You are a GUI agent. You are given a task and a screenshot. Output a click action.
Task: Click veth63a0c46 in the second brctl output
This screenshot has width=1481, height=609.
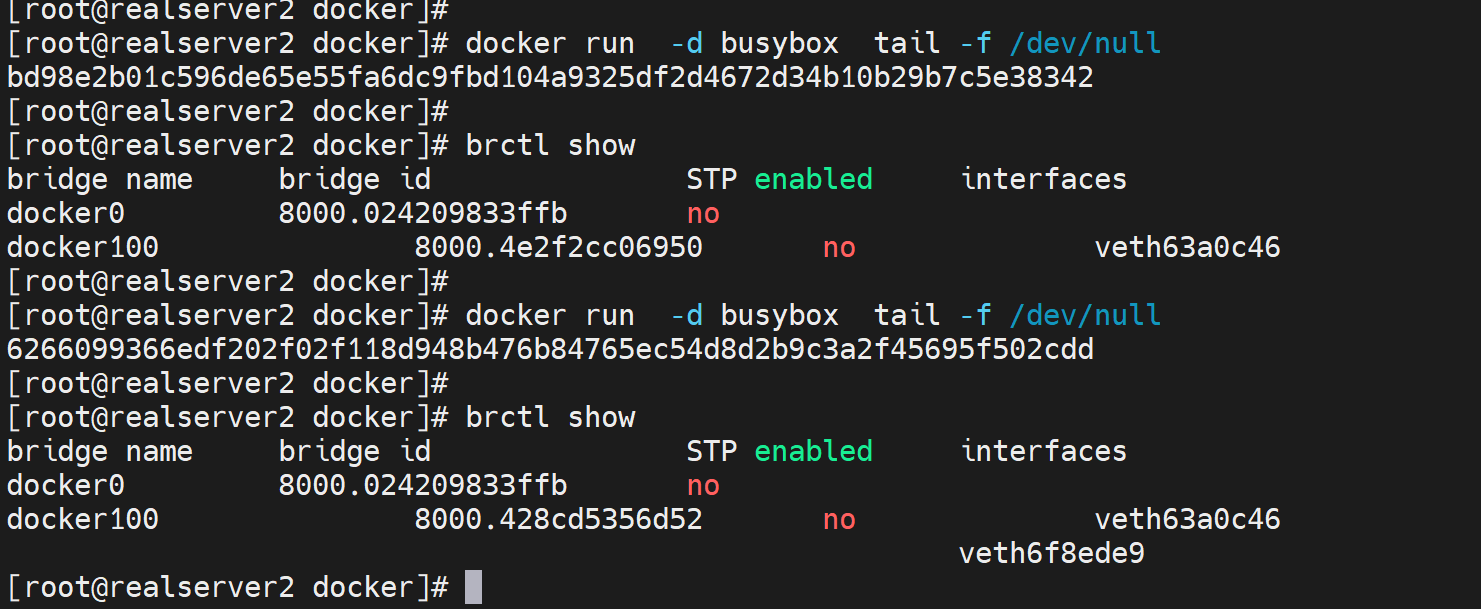[x=1187, y=519]
